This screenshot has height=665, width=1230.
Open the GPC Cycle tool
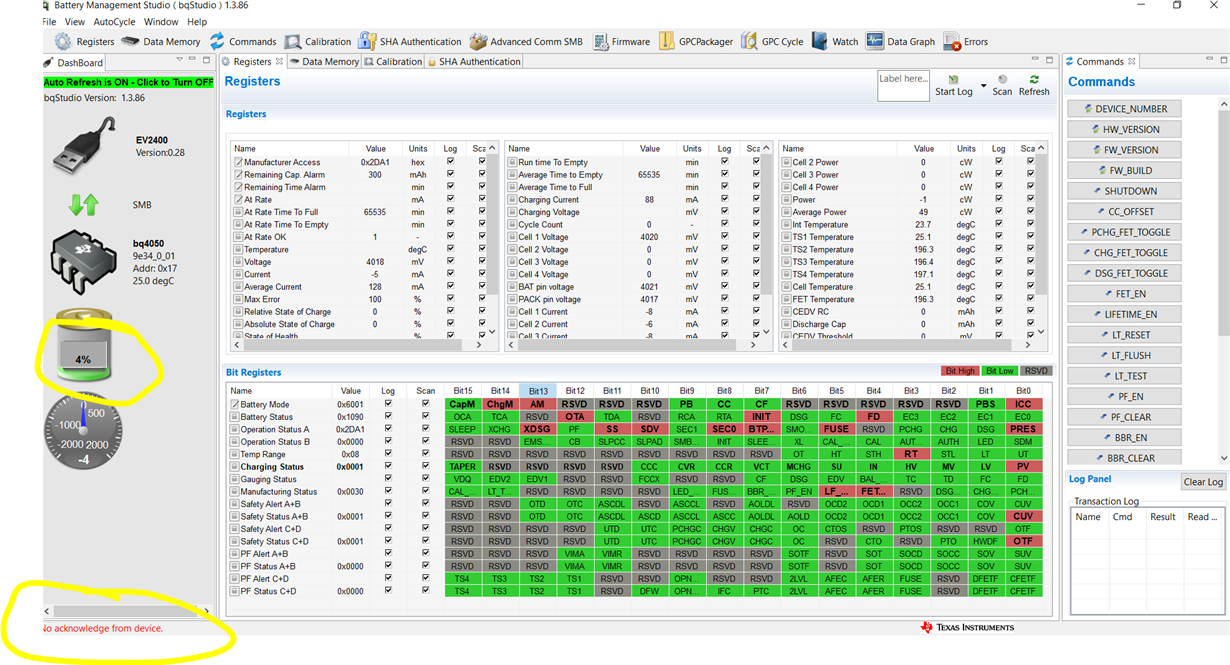point(772,42)
